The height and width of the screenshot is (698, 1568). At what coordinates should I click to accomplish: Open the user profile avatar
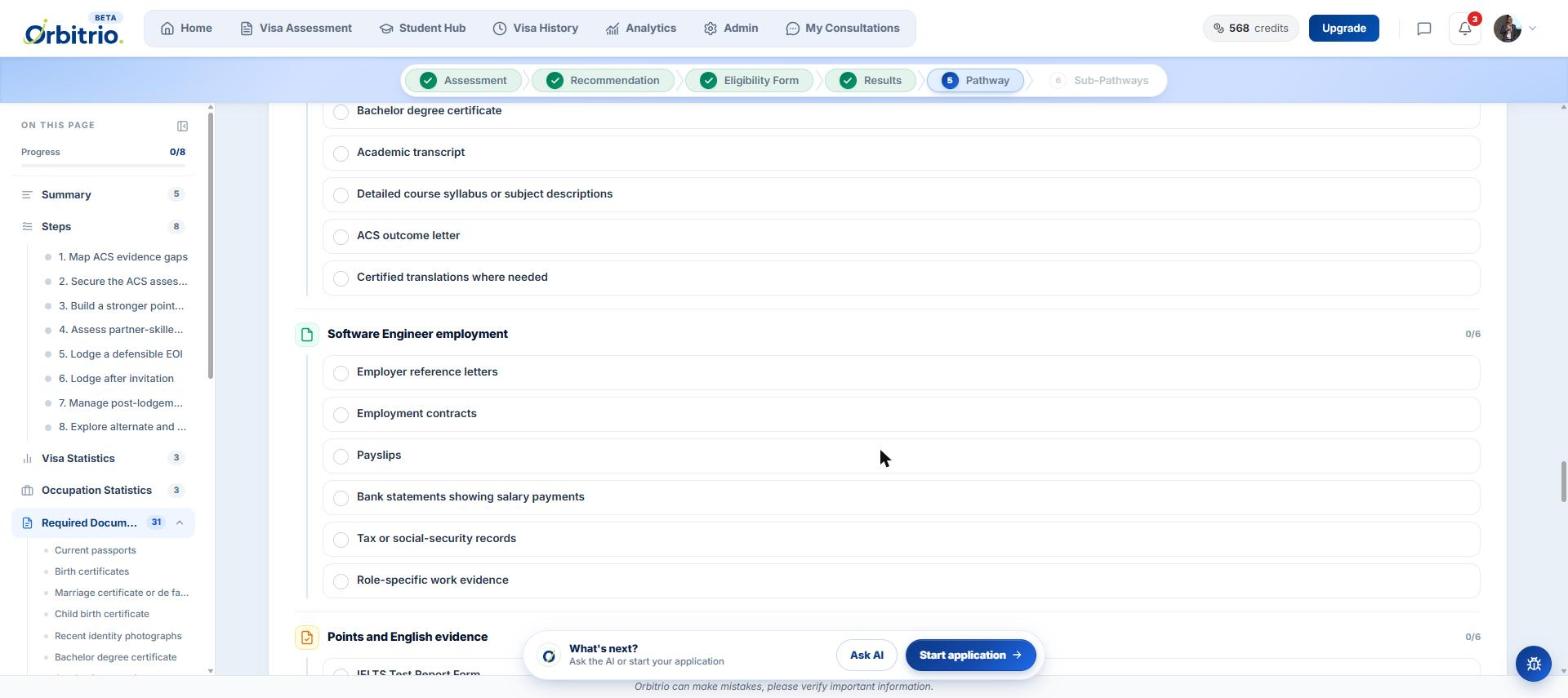click(1507, 29)
